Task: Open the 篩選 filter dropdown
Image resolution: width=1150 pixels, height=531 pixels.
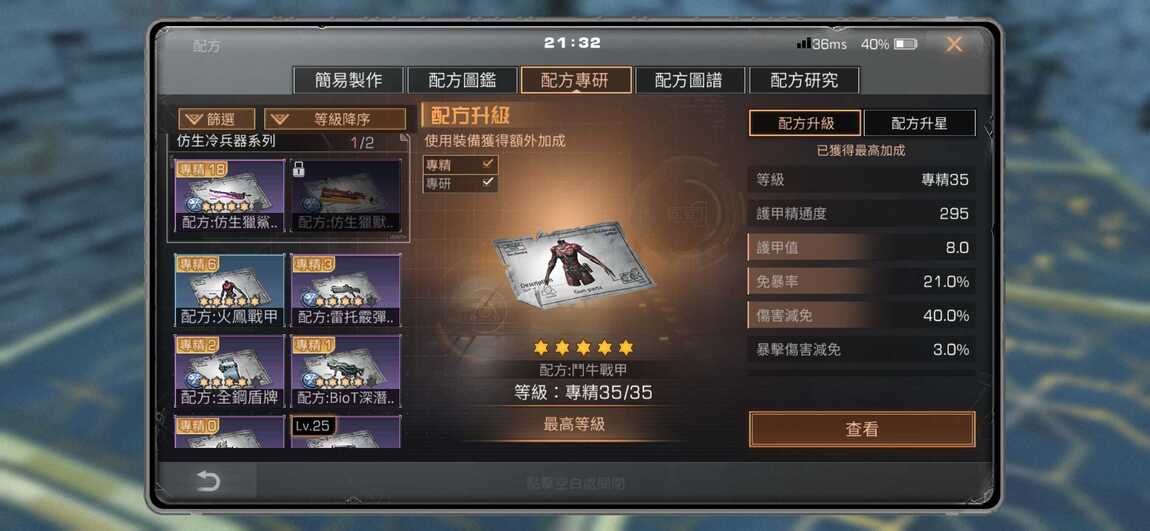Action: [217, 119]
